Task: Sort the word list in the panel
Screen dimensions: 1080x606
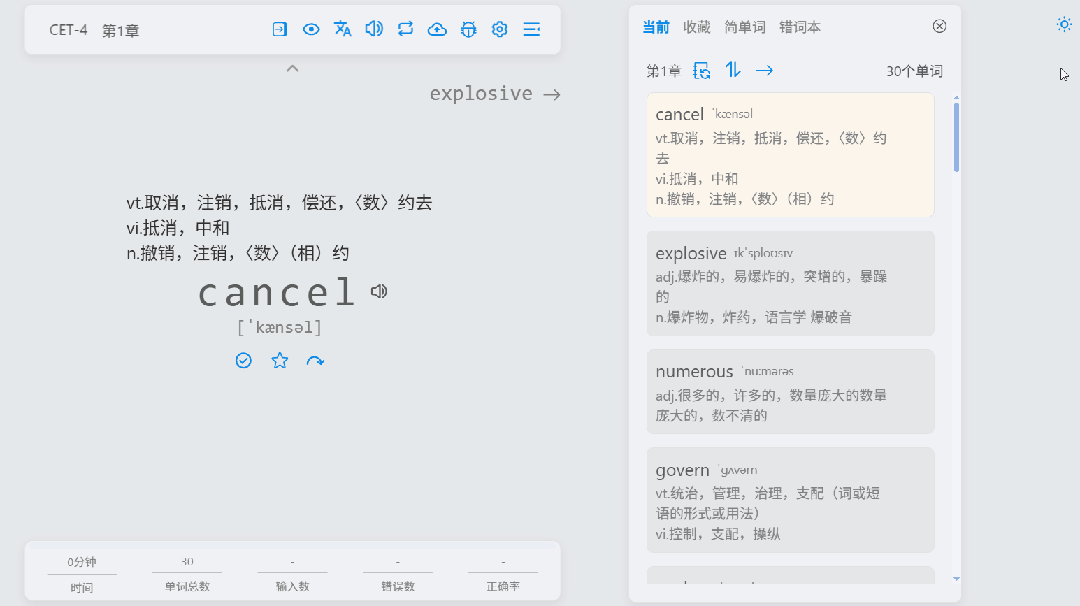Action: coord(732,70)
